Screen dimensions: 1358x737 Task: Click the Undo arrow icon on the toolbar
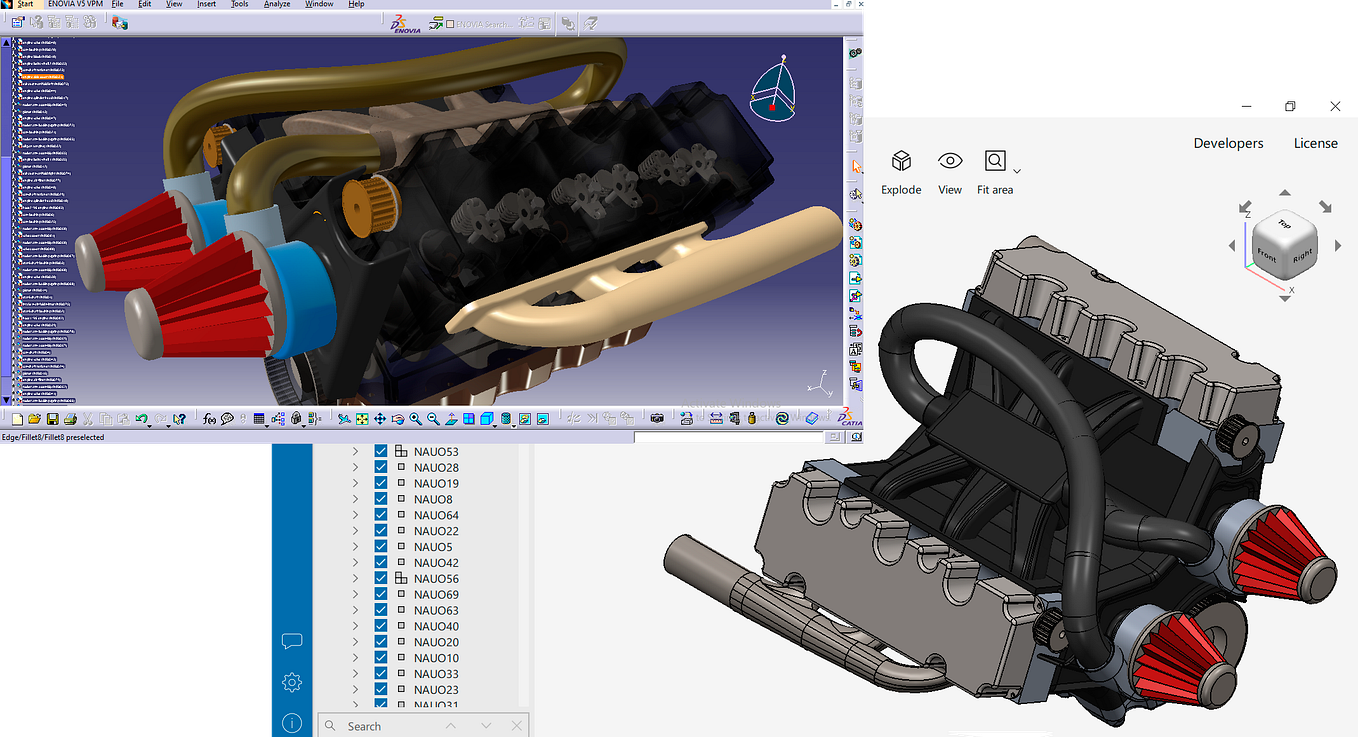click(140, 419)
